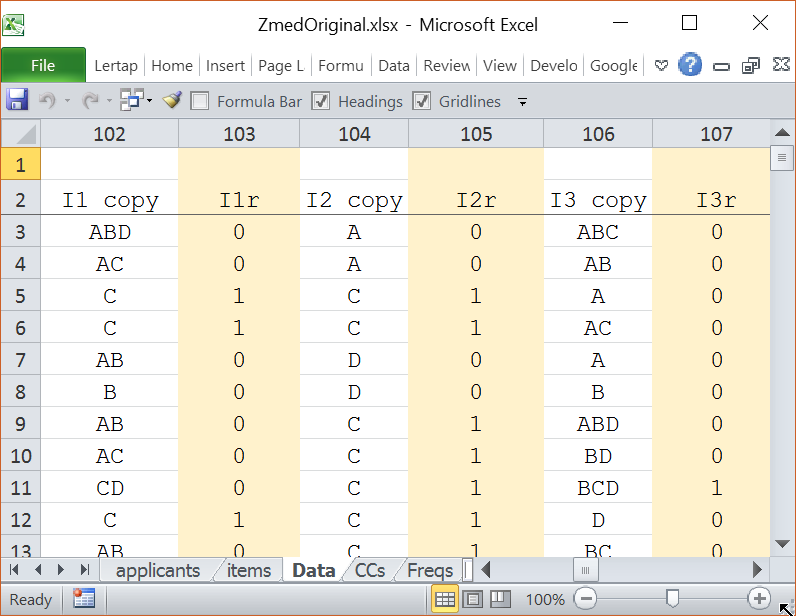Click the zoom in plus icon
The image size is (796, 616).
tap(759, 599)
